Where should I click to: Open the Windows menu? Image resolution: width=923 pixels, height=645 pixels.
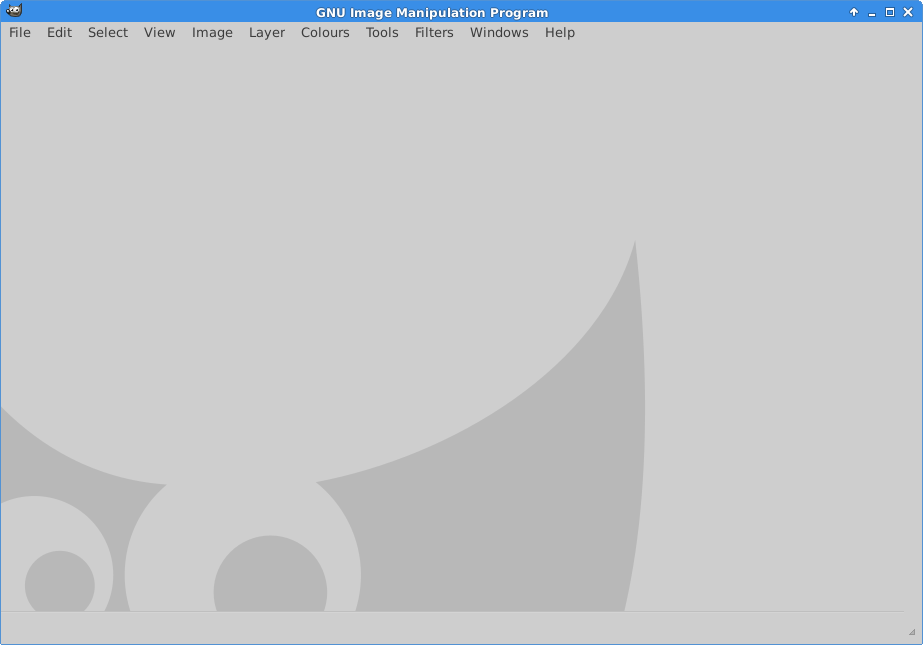(499, 32)
